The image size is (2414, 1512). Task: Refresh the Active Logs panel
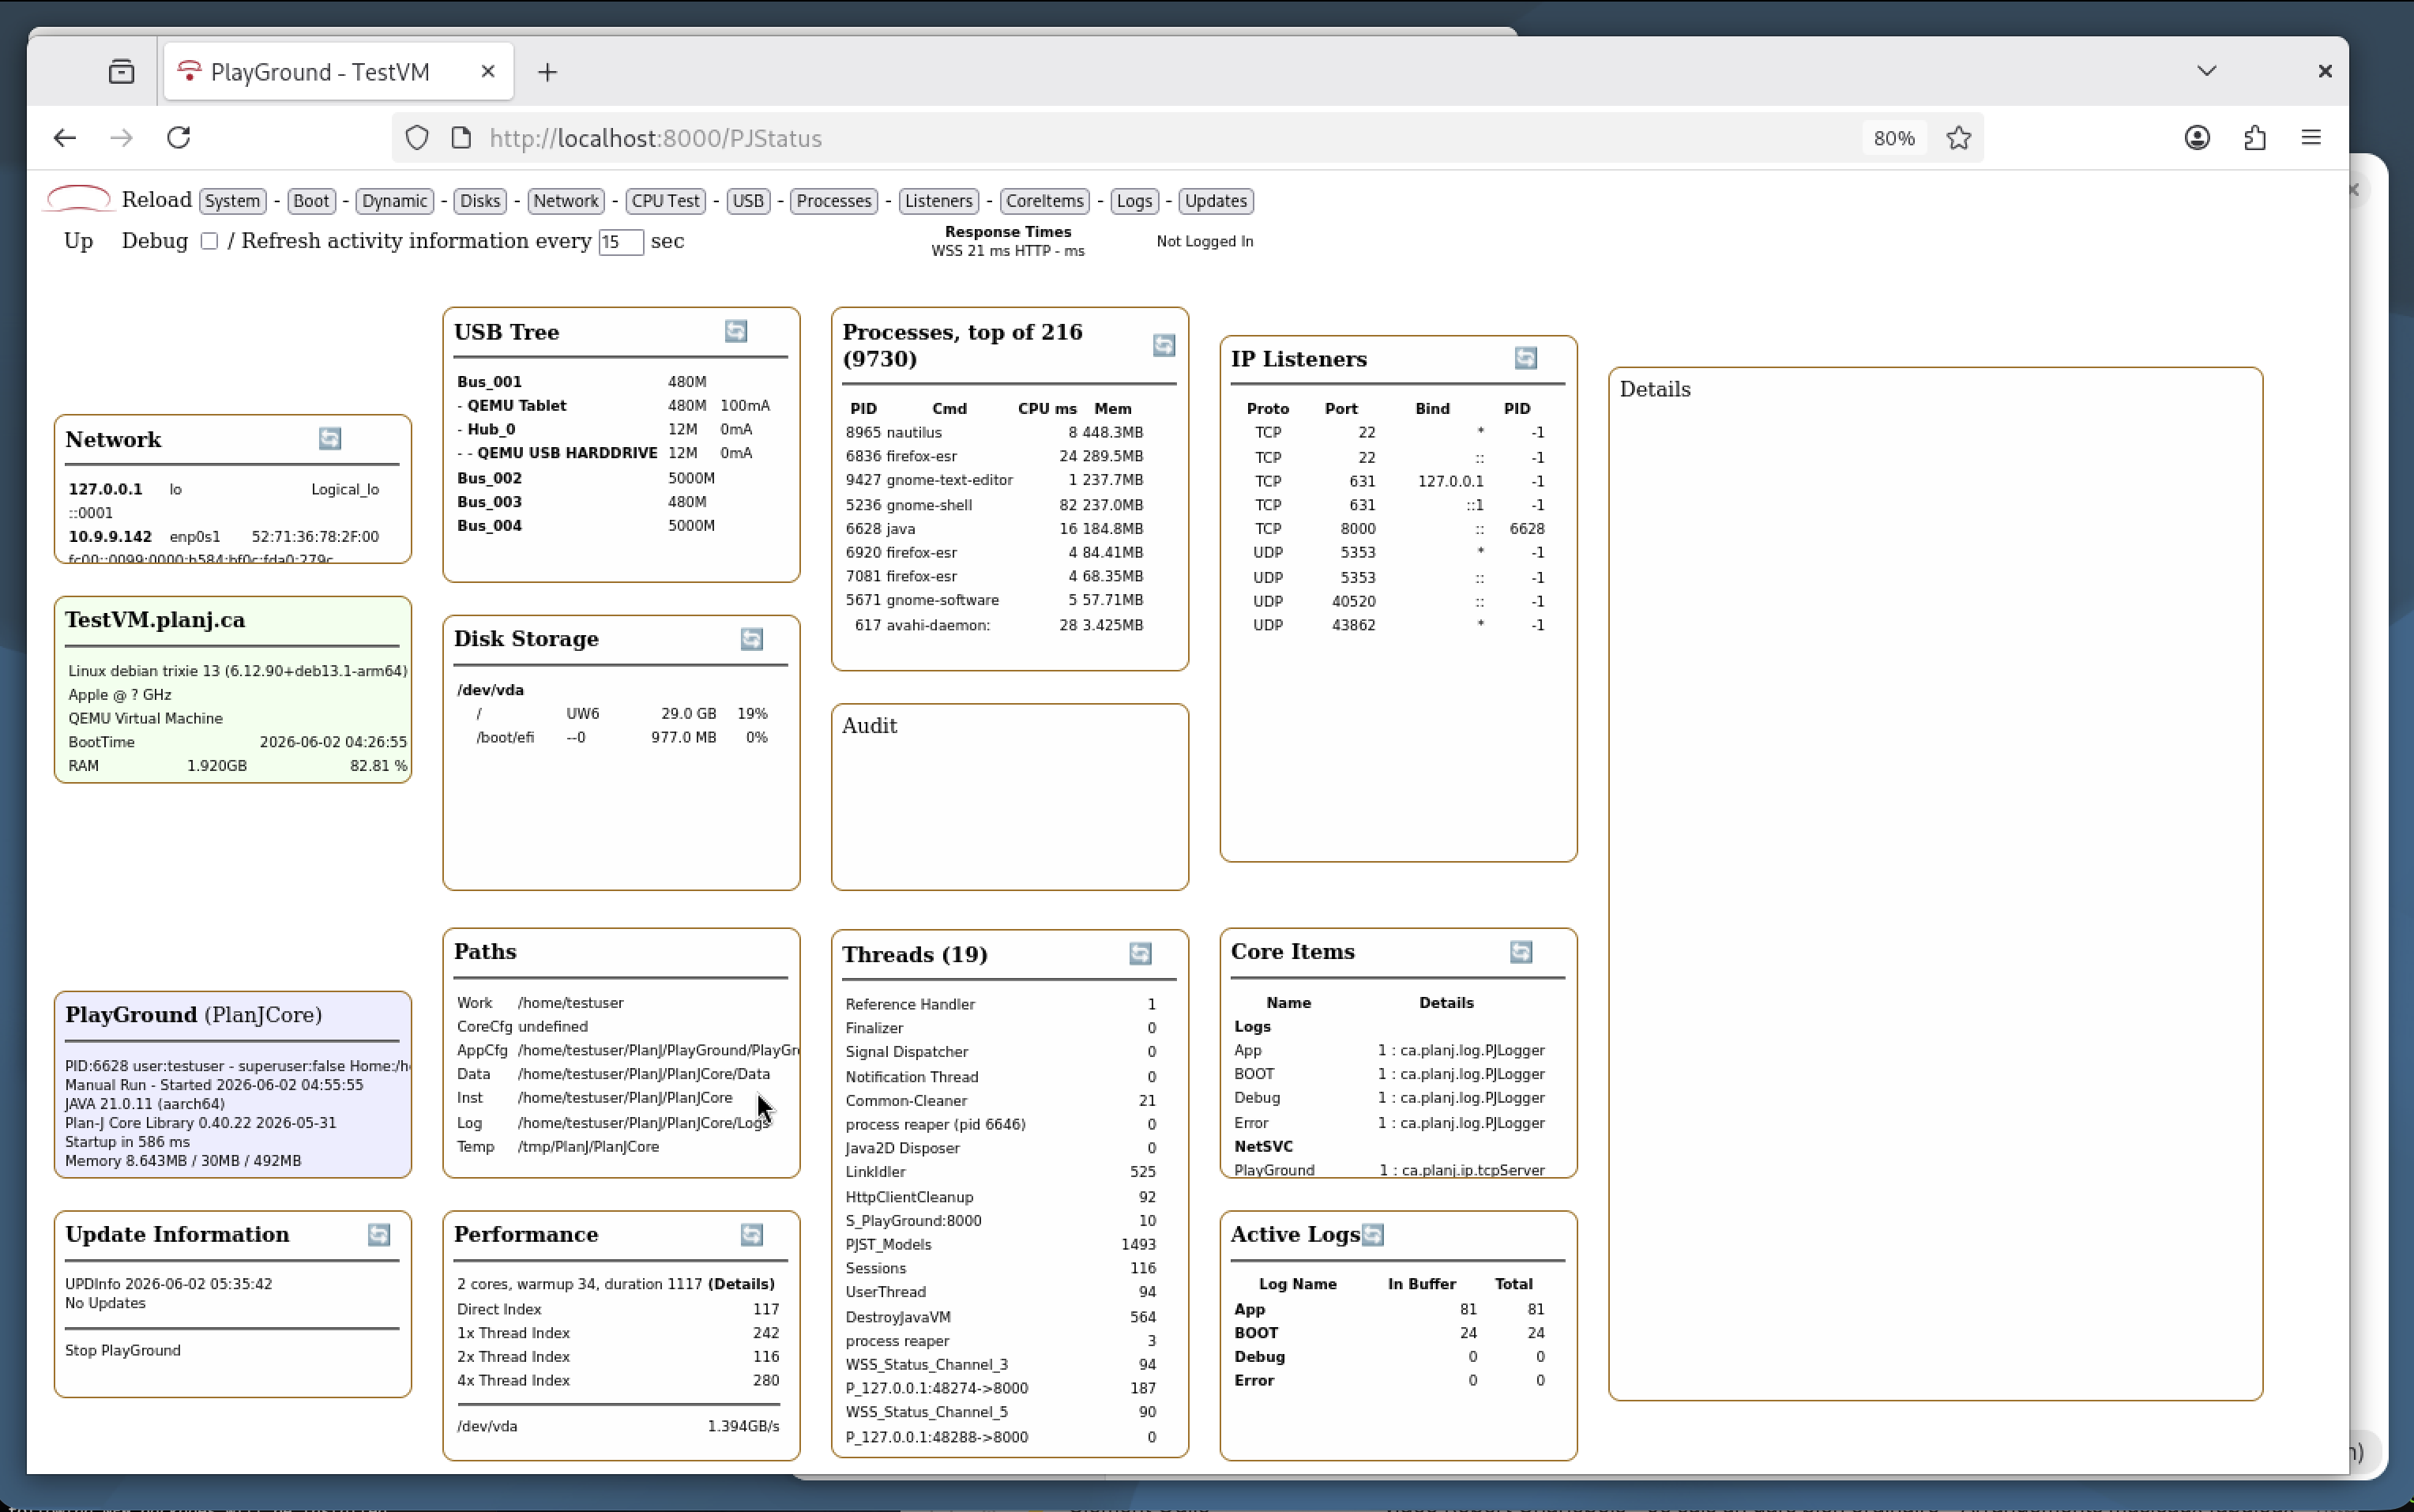click(1373, 1235)
